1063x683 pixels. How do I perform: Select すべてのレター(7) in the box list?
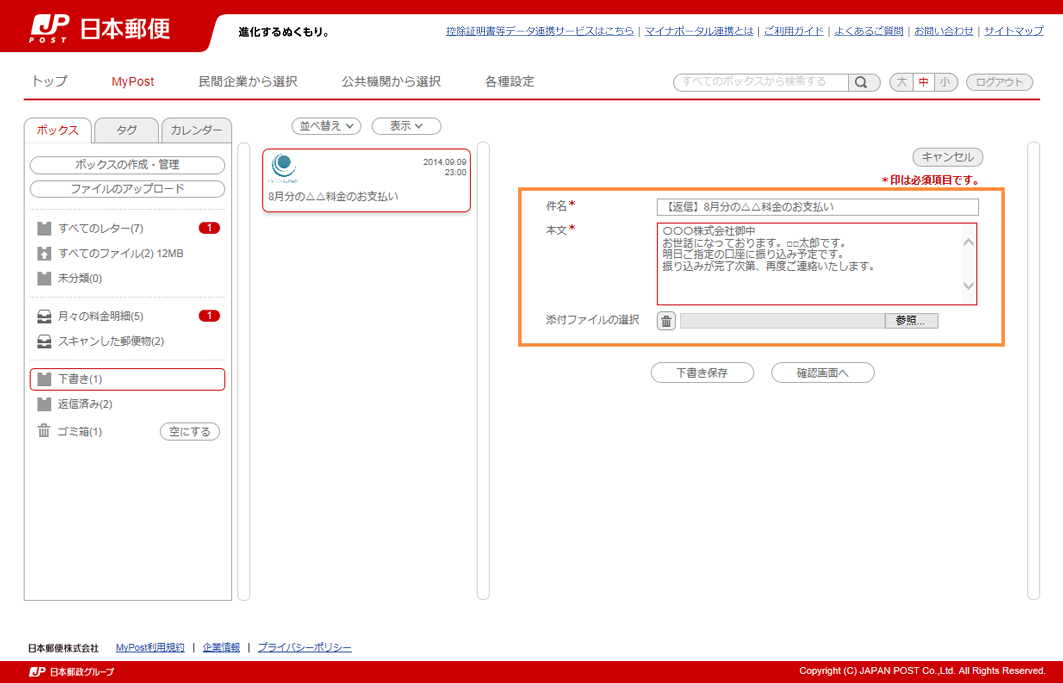127,229
